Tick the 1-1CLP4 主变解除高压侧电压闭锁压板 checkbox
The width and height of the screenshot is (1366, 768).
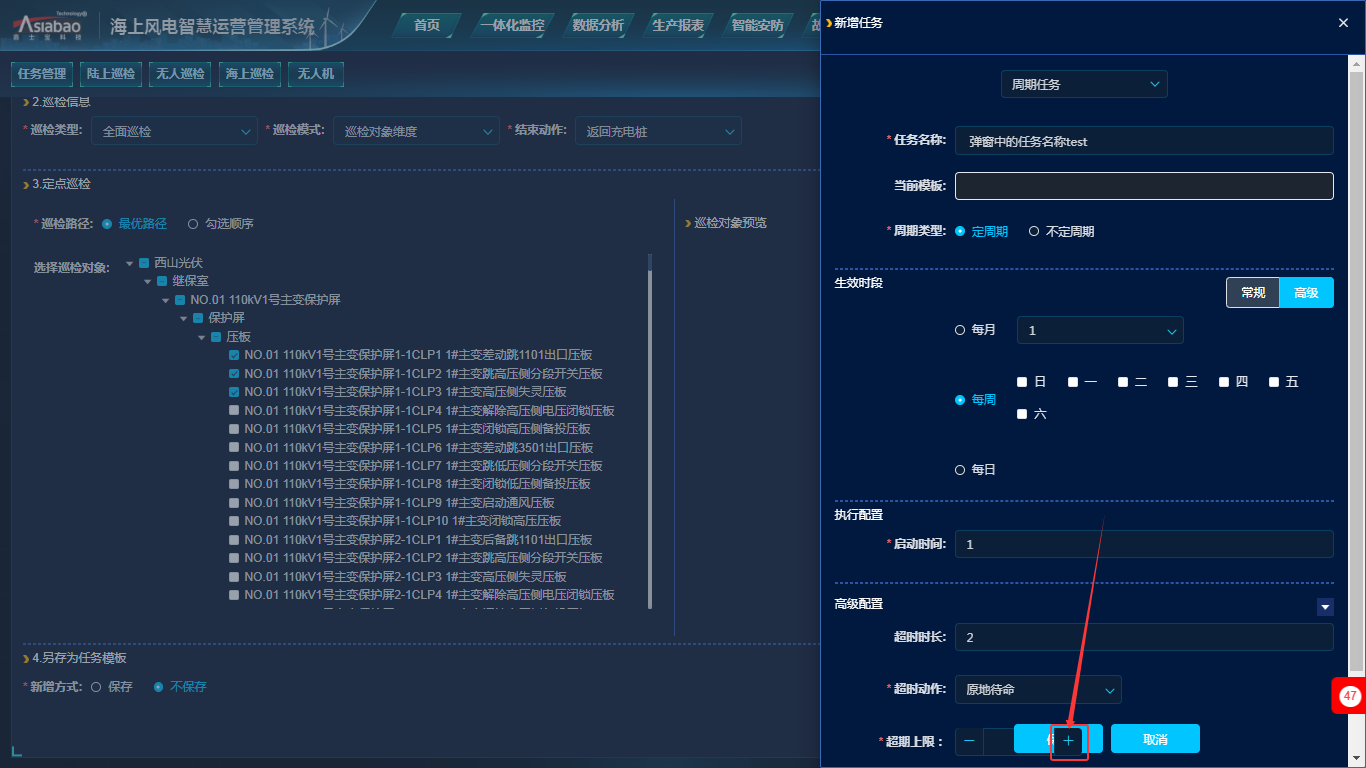[x=234, y=411]
